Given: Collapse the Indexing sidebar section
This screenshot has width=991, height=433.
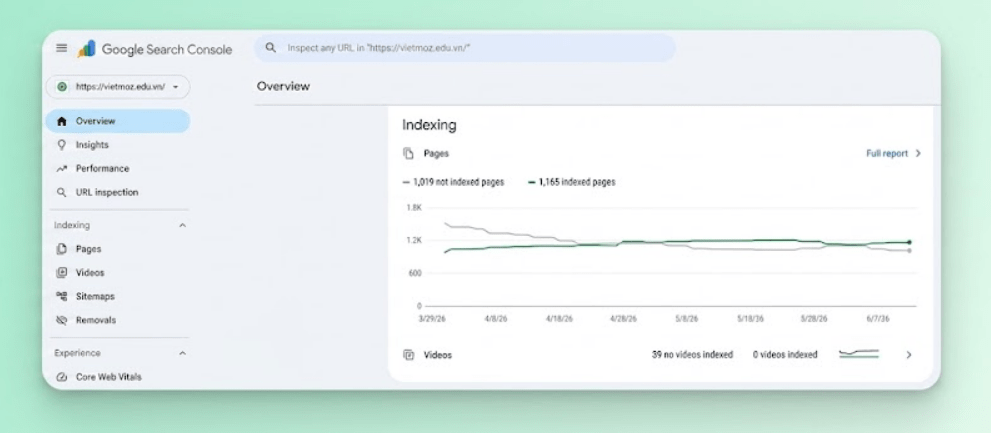Looking at the screenshot, I should click(182, 225).
